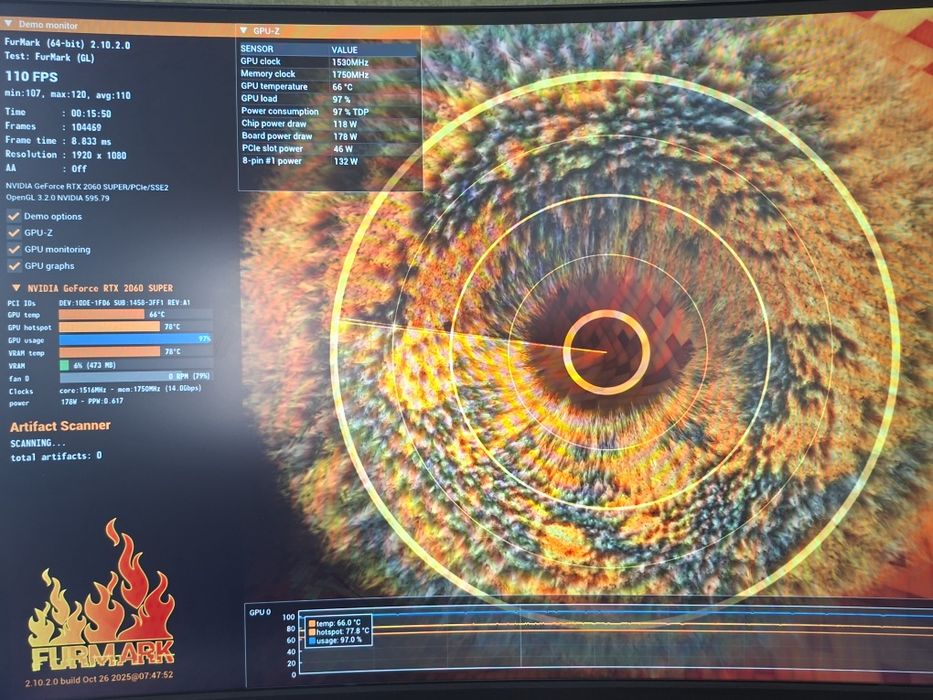Click the 'GPU 0' graph label

pos(260,612)
